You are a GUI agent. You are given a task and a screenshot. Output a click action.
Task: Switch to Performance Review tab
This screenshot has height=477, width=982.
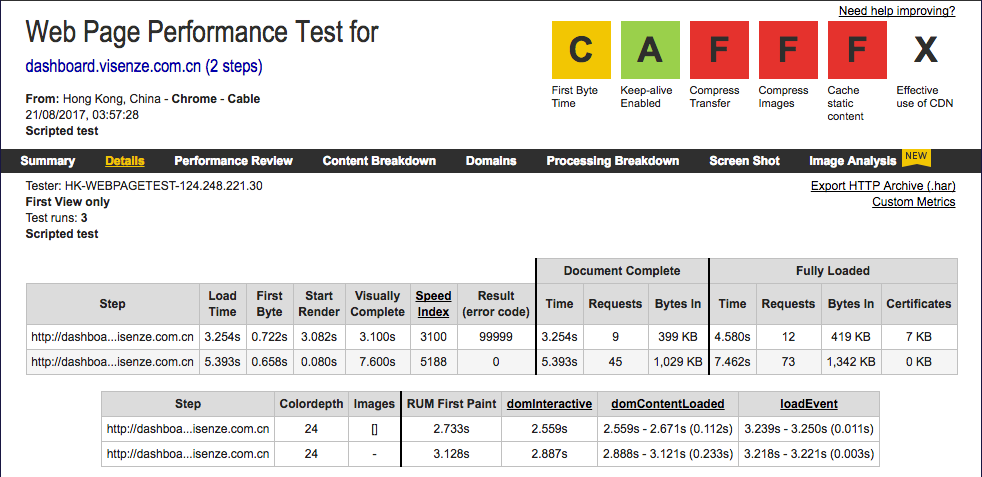tap(233, 161)
